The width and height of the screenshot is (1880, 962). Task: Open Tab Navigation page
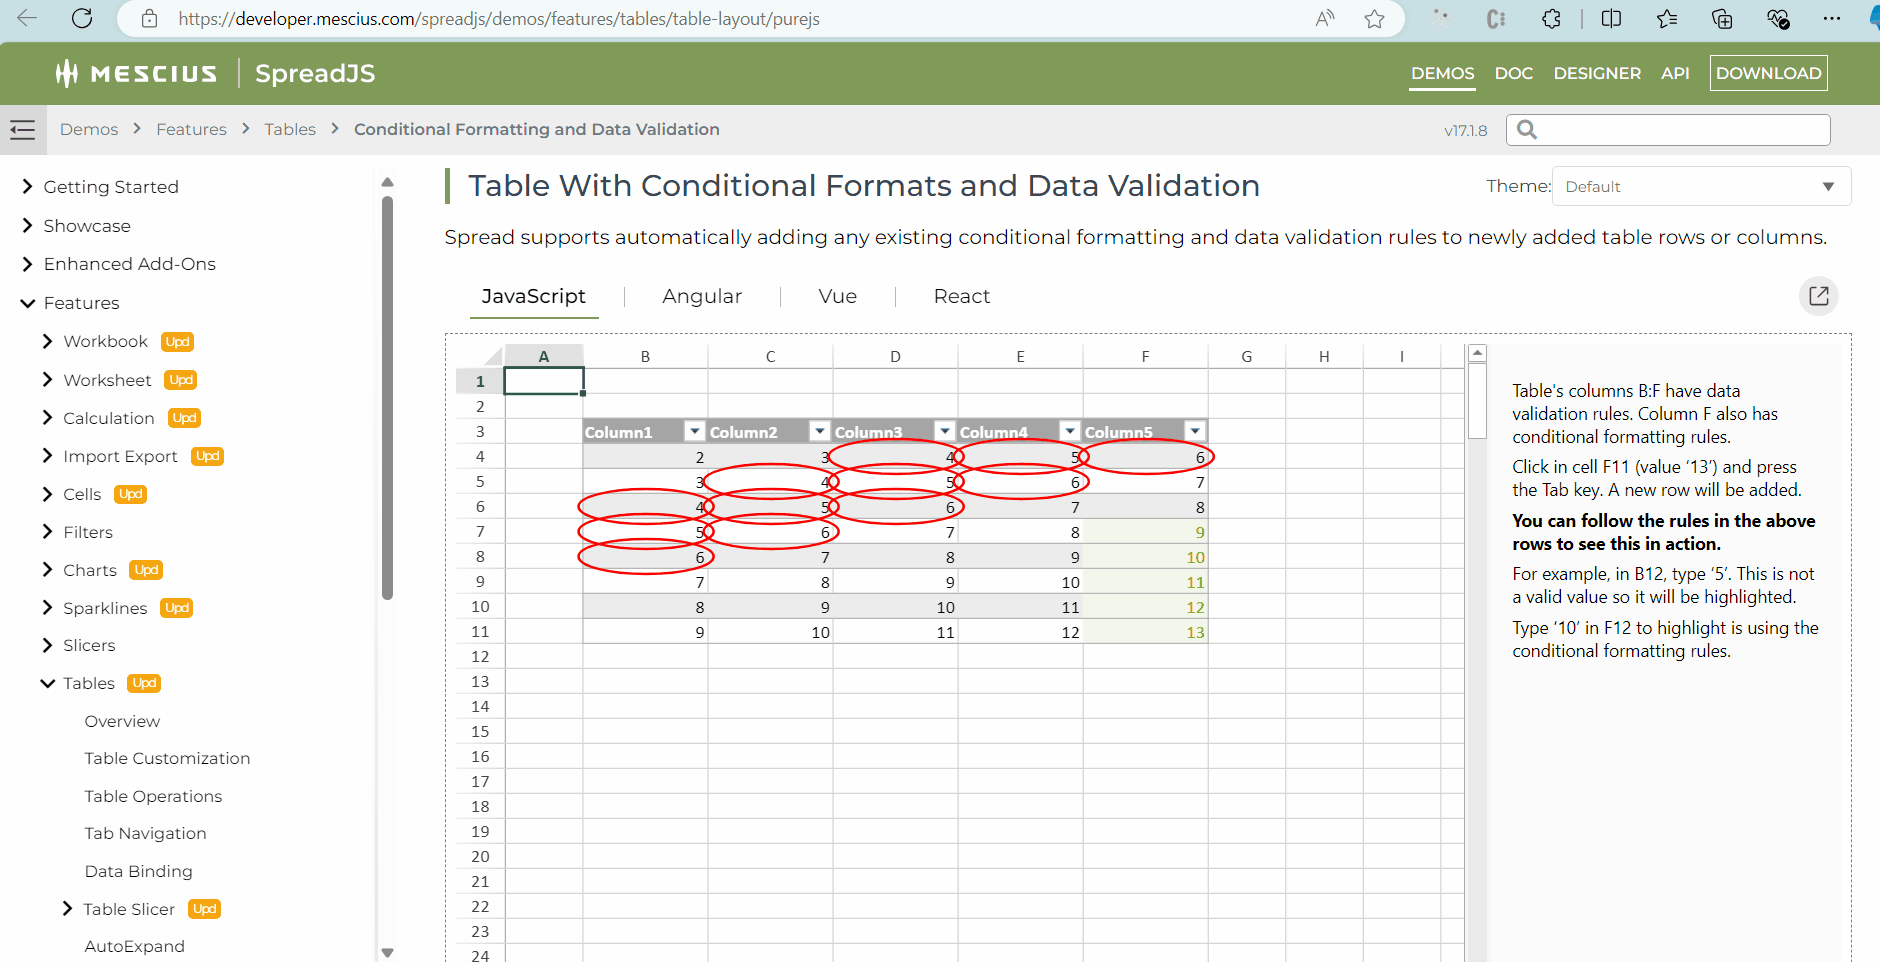(x=145, y=833)
